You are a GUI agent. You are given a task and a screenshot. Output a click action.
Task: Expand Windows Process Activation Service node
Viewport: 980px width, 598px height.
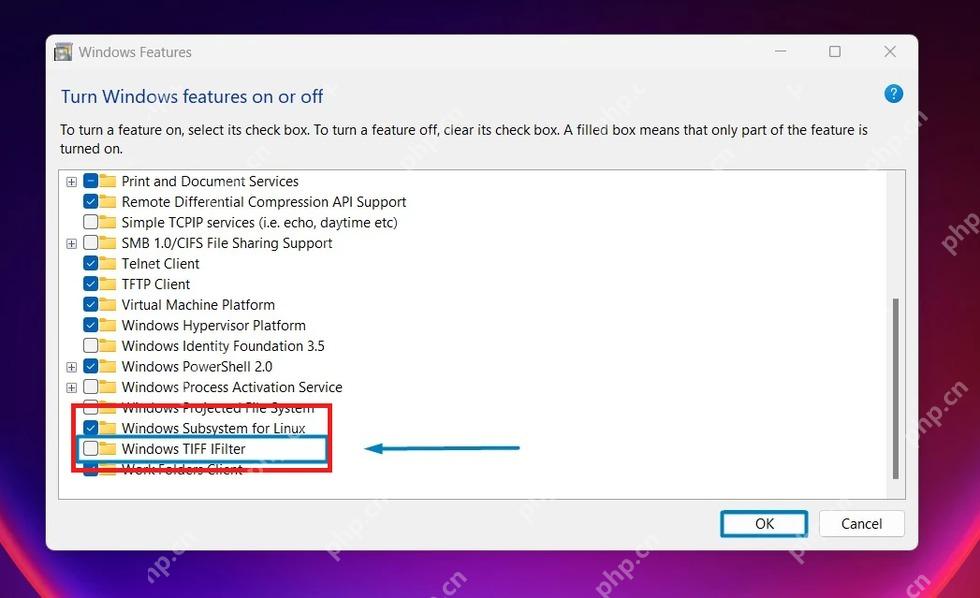(71, 388)
